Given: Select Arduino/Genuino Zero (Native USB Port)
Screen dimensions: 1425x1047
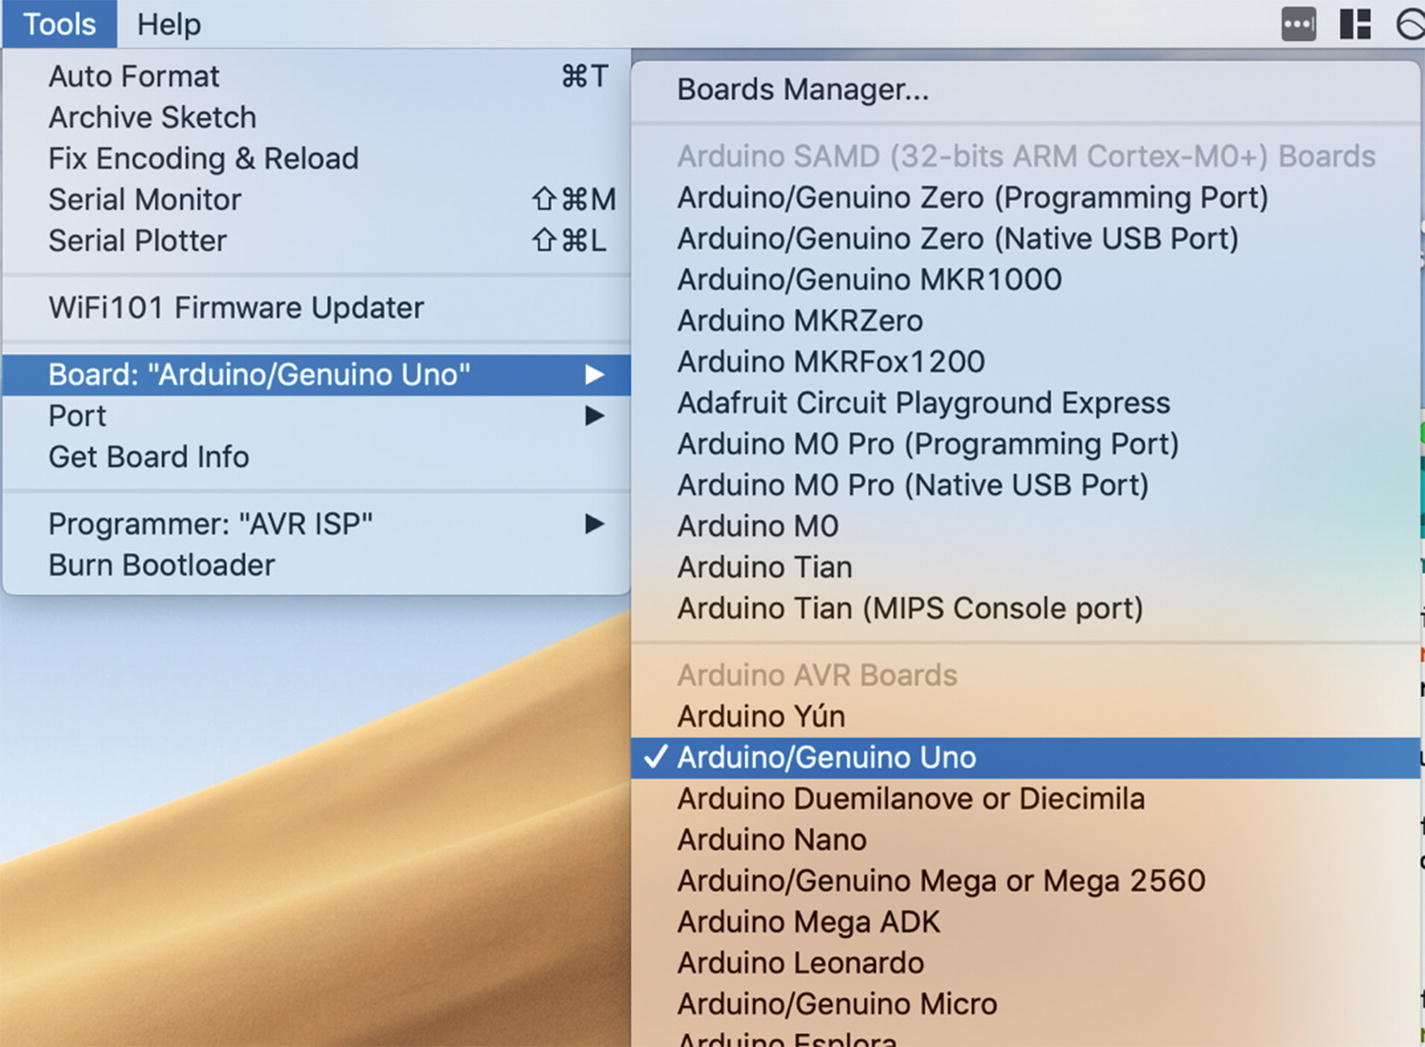Looking at the screenshot, I should (x=1026, y=238).
